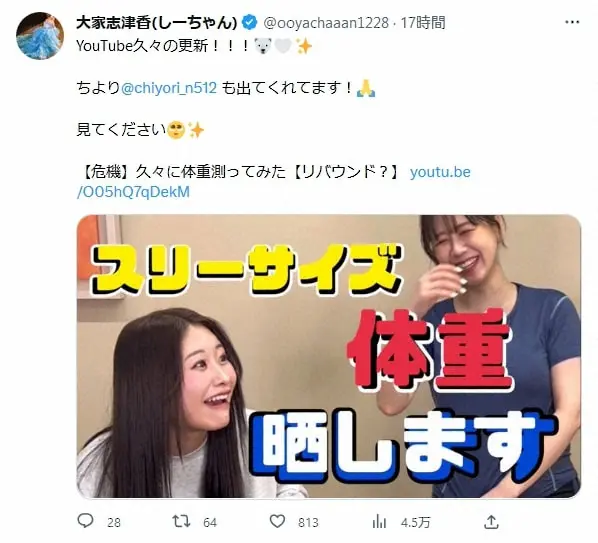Open the 17時間 timestamp permalink
This screenshot has height=543, width=598.
(x=423, y=23)
